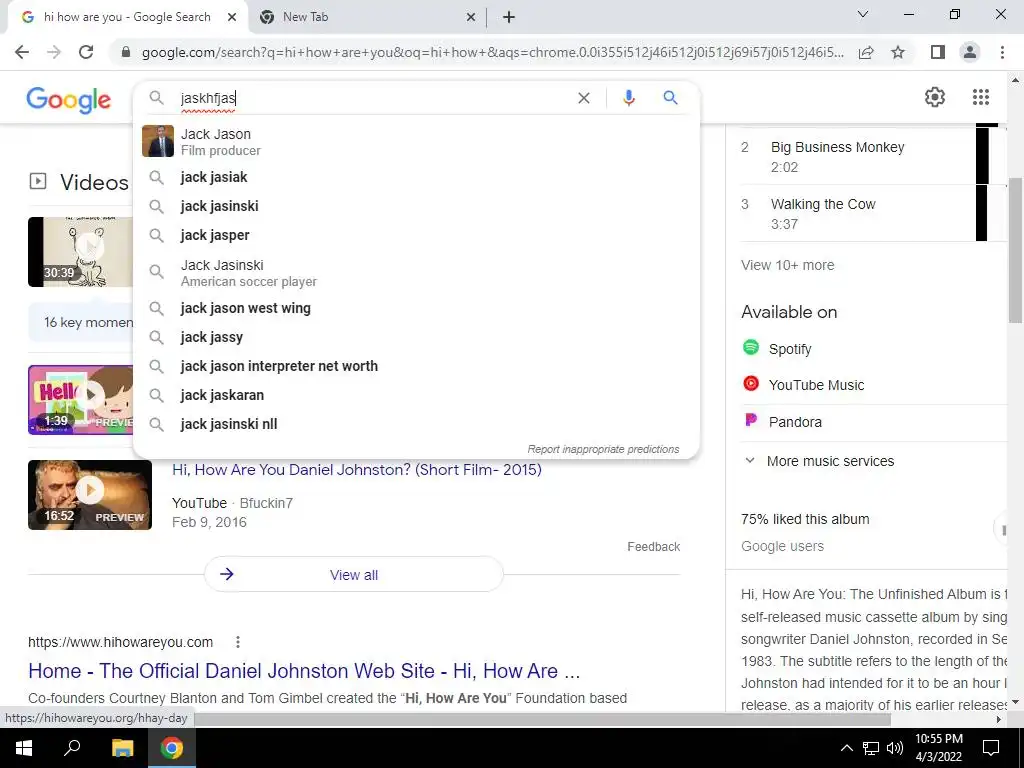Choose 'jack jasper' suggestion

(x=416, y=235)
